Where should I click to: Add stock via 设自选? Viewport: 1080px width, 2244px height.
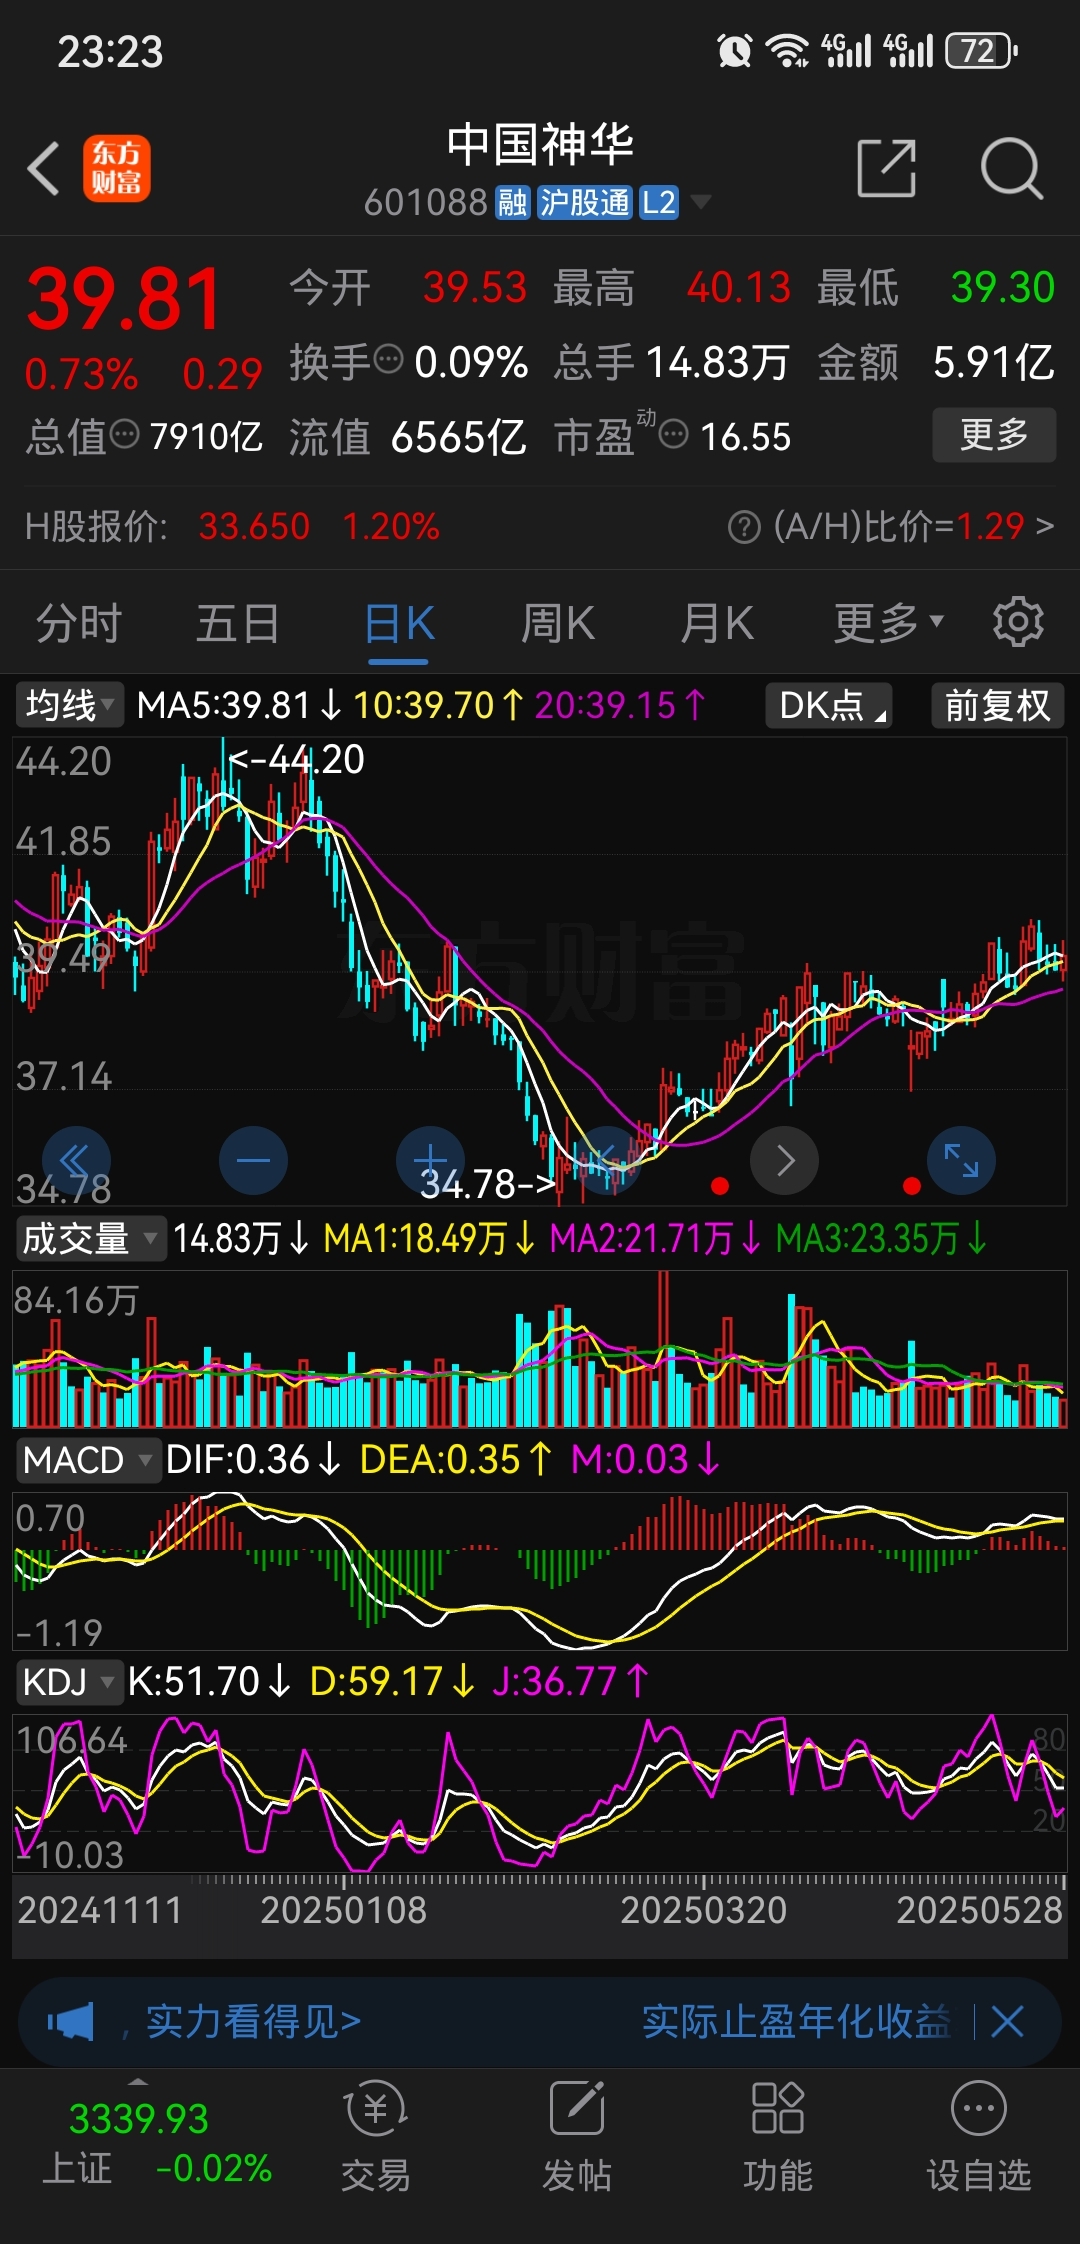[x=979, y=2137]
